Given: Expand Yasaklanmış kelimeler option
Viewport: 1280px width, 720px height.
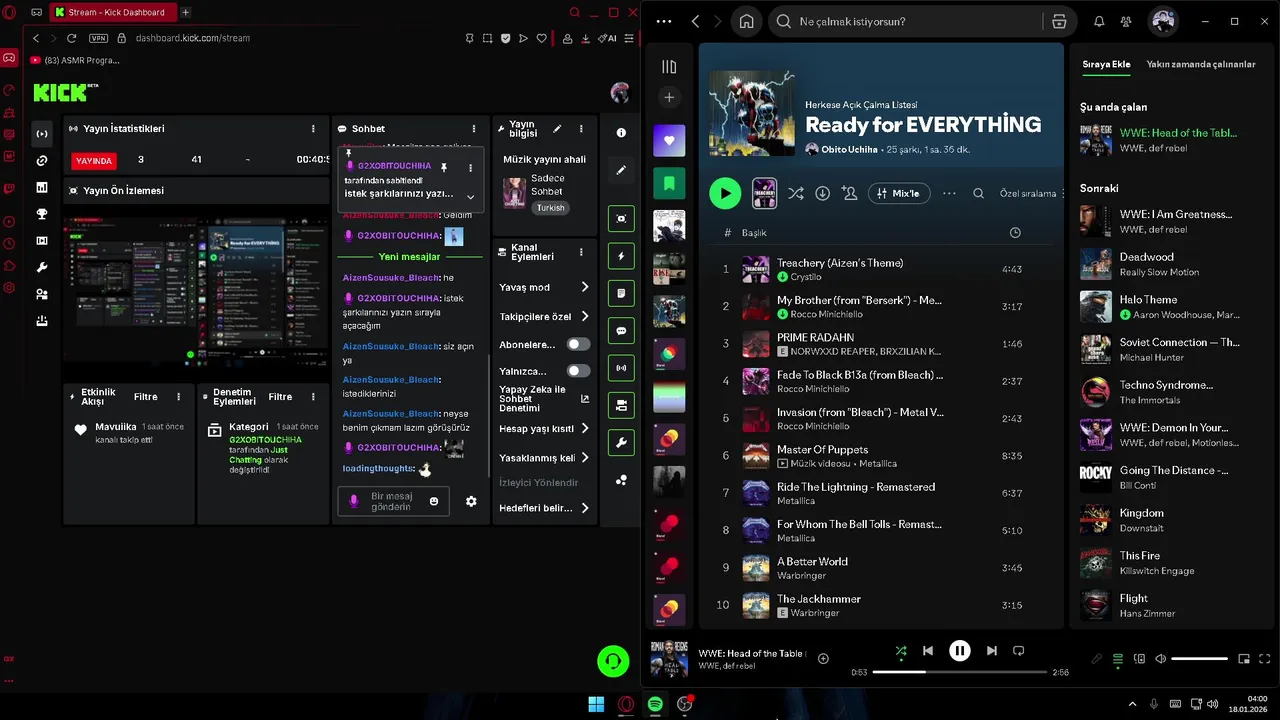Looking at the screenshot, I should point(585,458).
